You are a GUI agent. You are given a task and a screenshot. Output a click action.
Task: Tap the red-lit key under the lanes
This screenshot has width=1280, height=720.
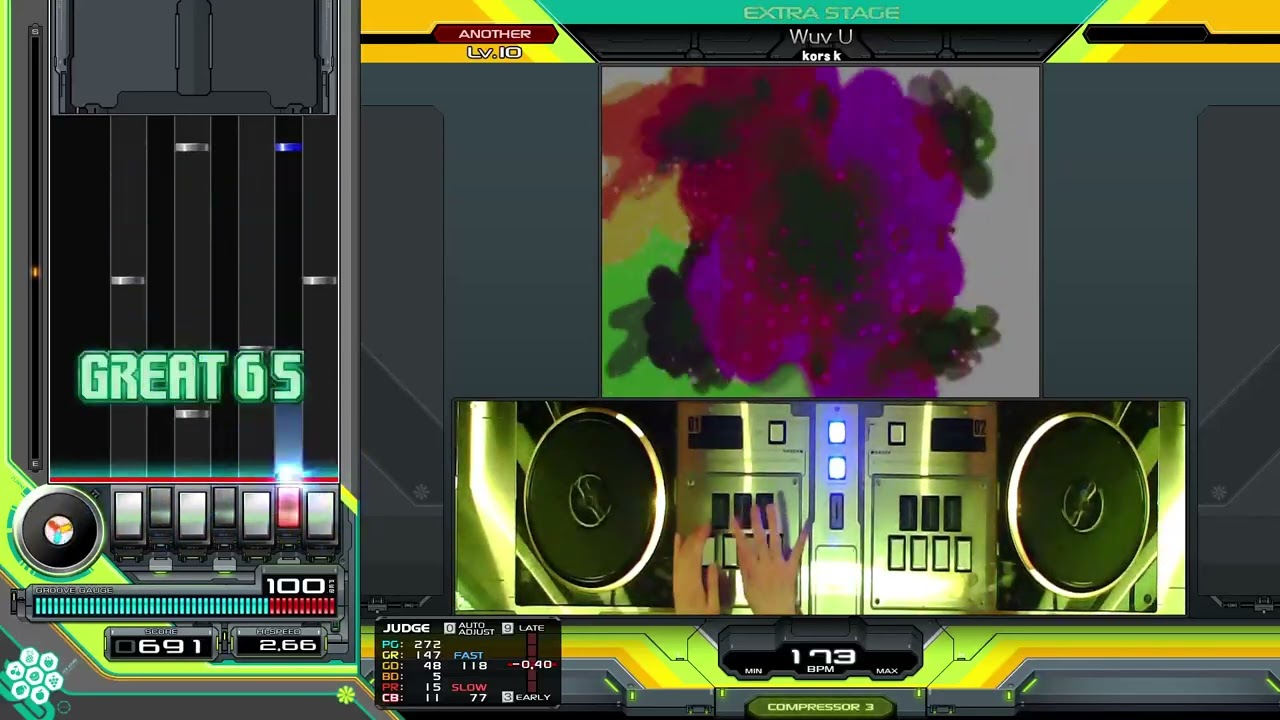288,508
